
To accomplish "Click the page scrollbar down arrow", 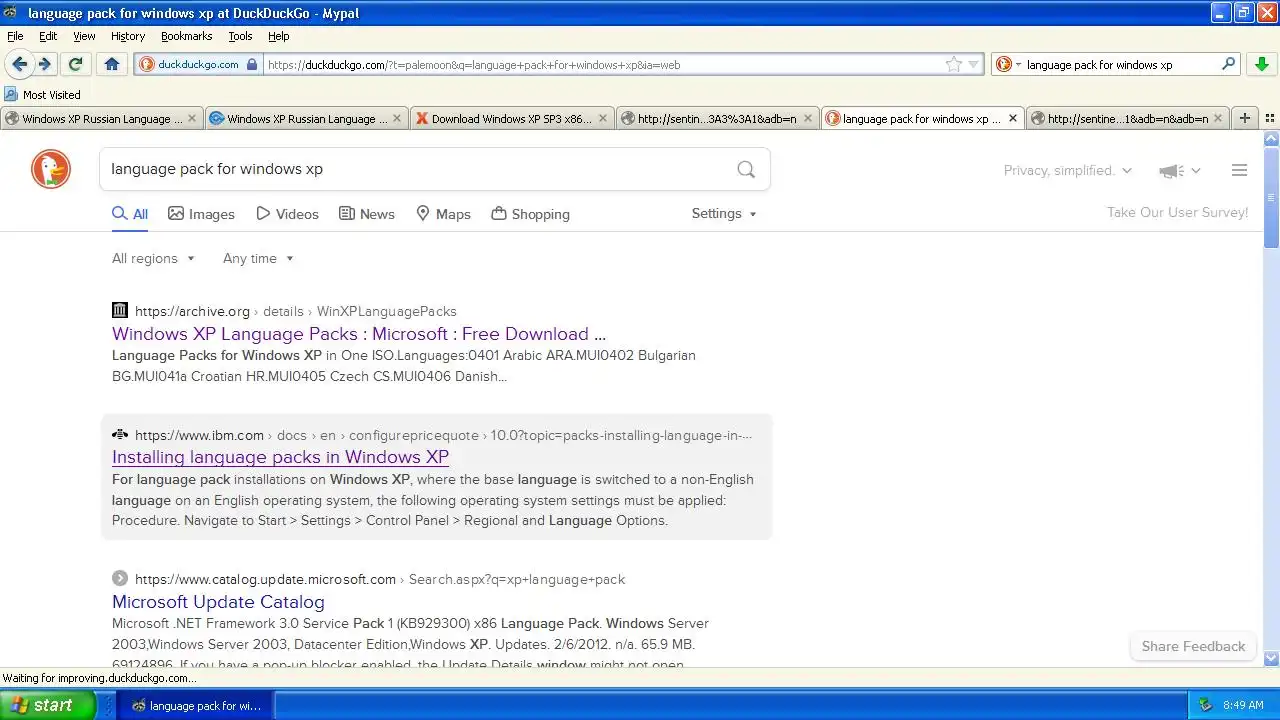I will 1271,658.
